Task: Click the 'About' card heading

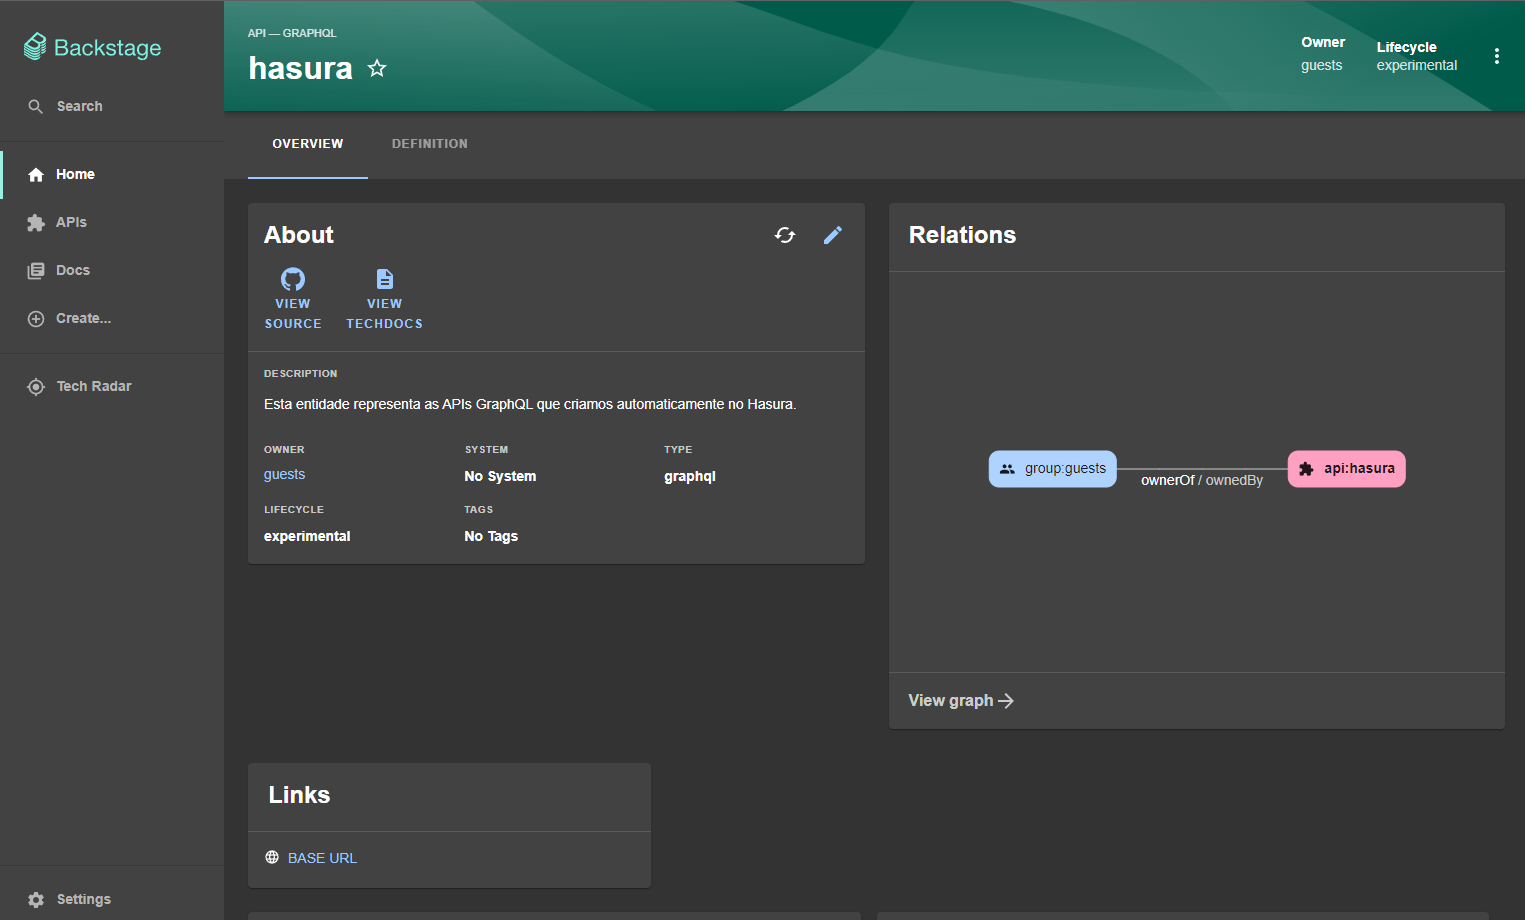Action: tap(299, 235)
